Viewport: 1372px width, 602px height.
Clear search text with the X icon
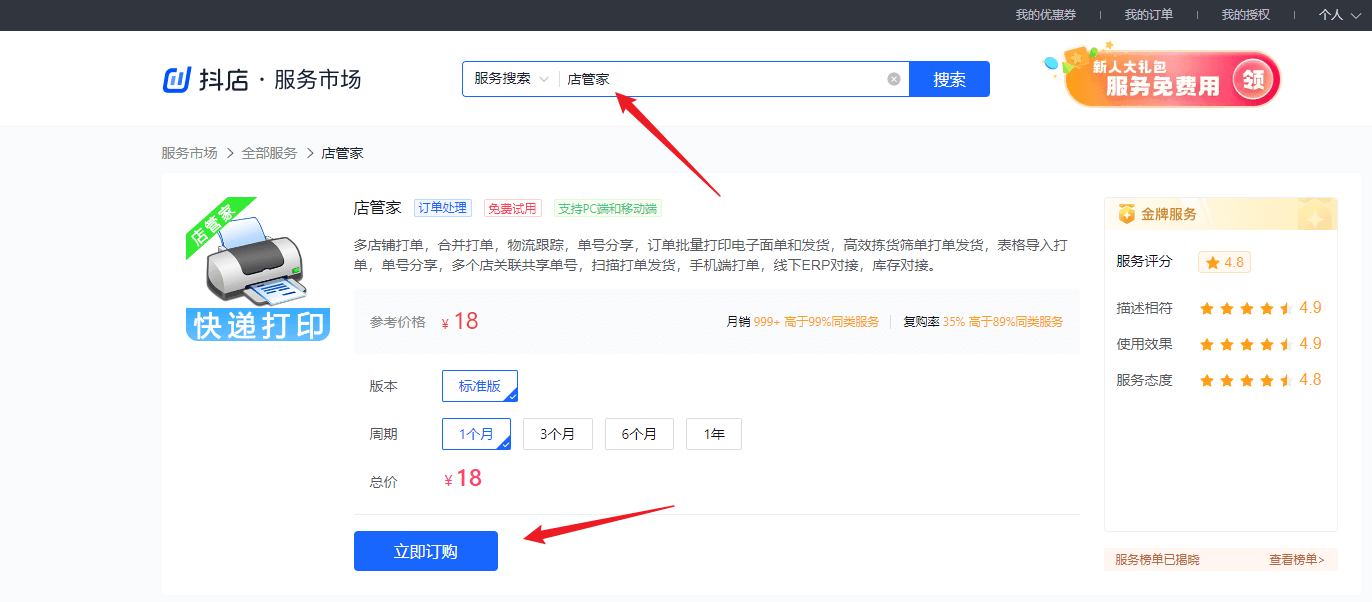(x=893, y=79)
